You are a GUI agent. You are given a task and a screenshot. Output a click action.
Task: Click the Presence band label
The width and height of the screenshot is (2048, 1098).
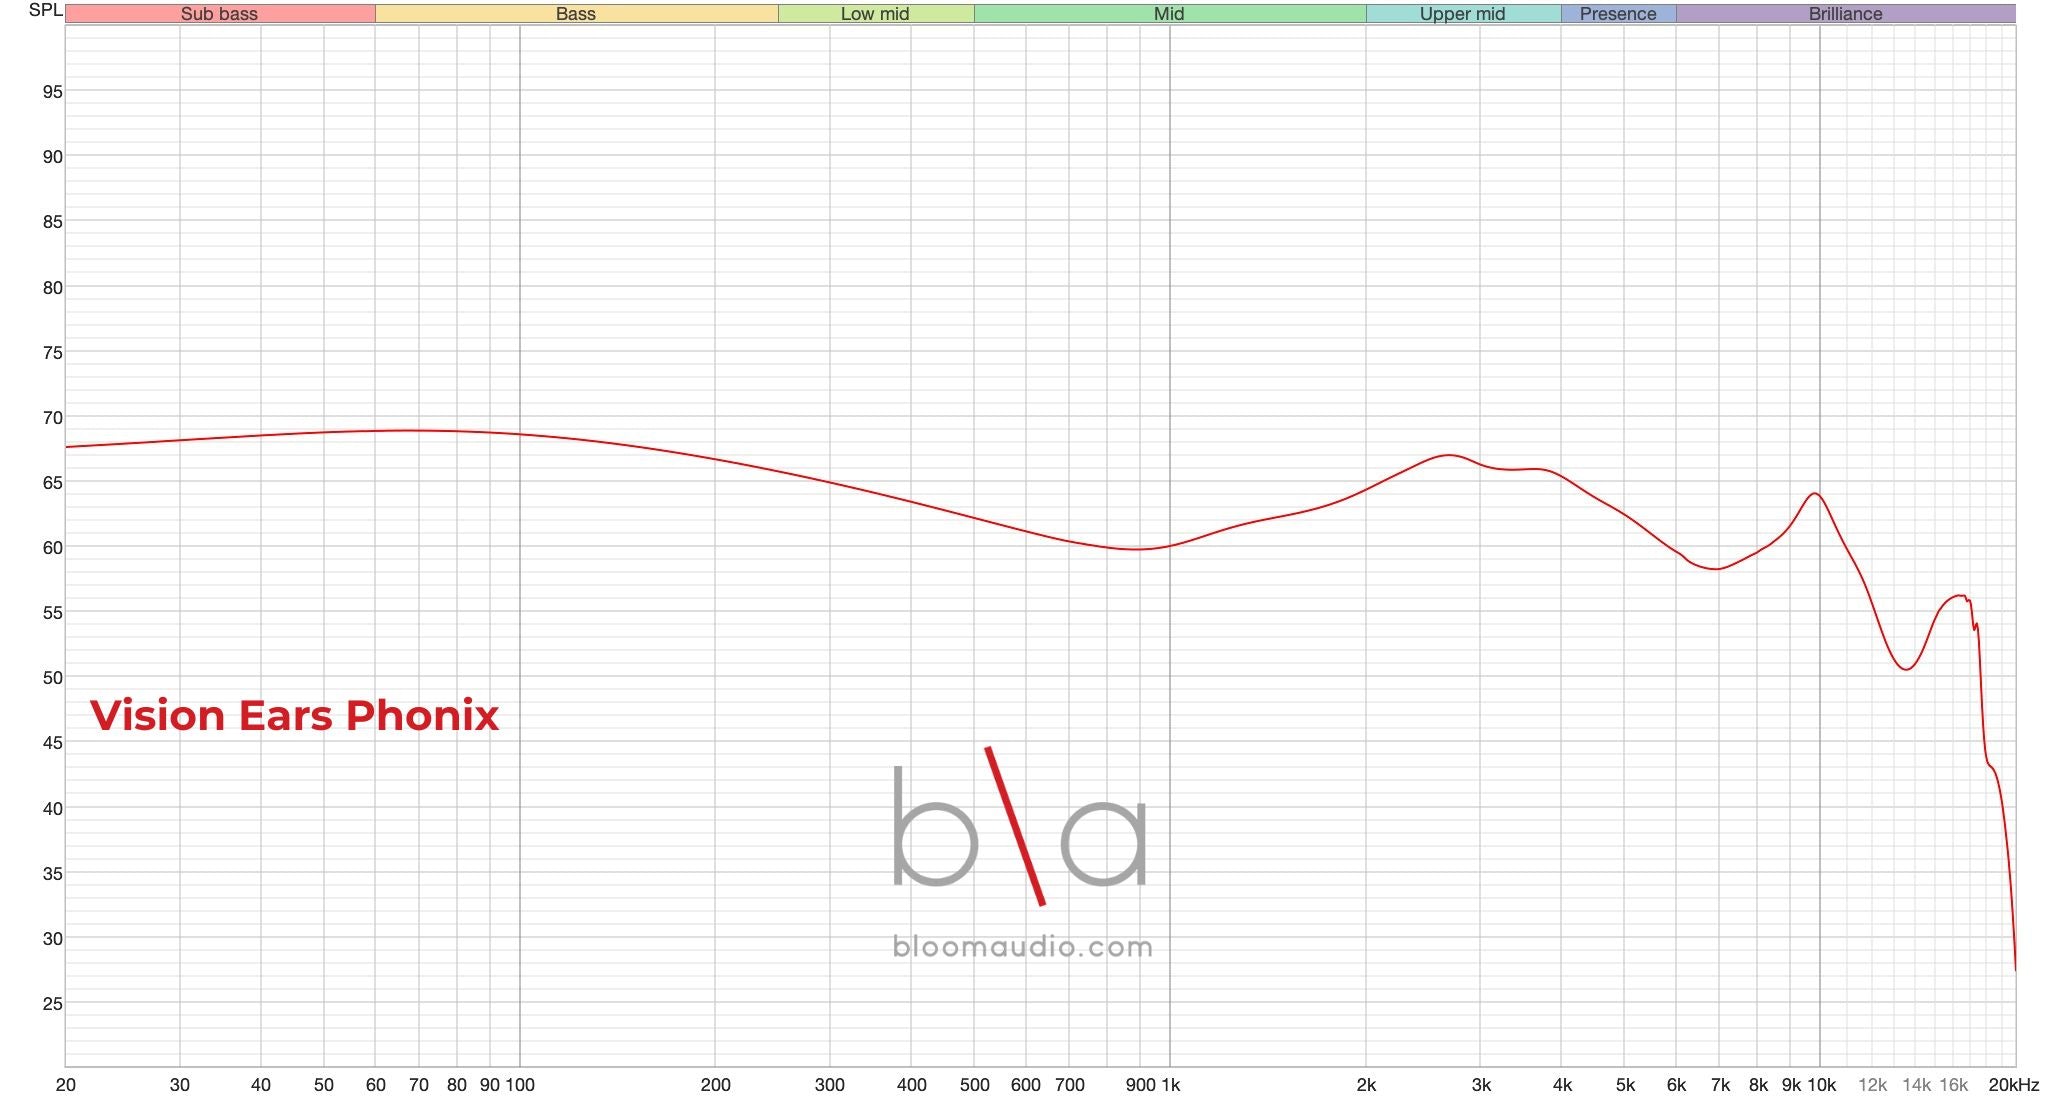pyautogui.click(x=1618, y=14)
